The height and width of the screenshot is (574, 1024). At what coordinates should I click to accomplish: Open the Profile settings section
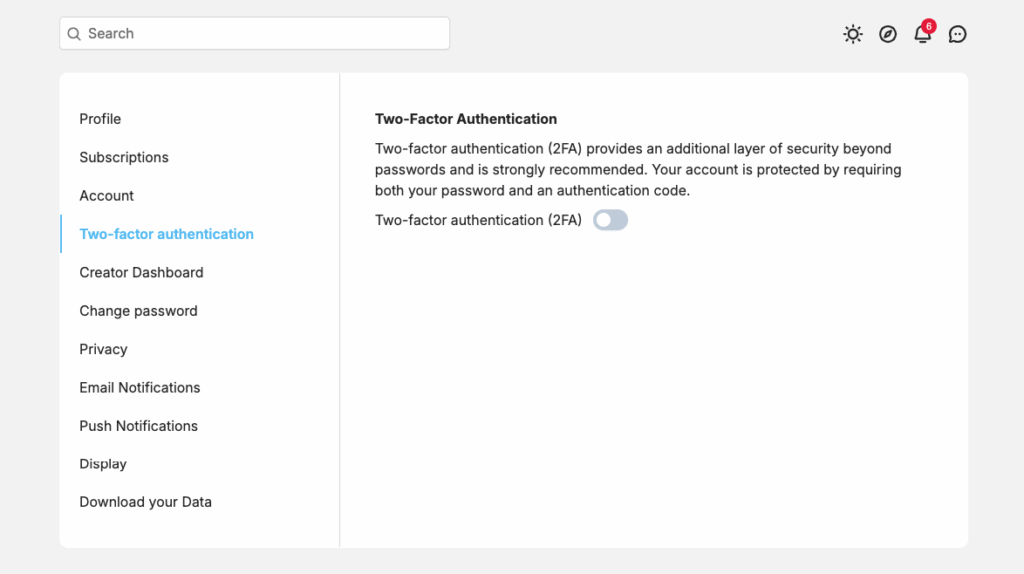(100, 119)
